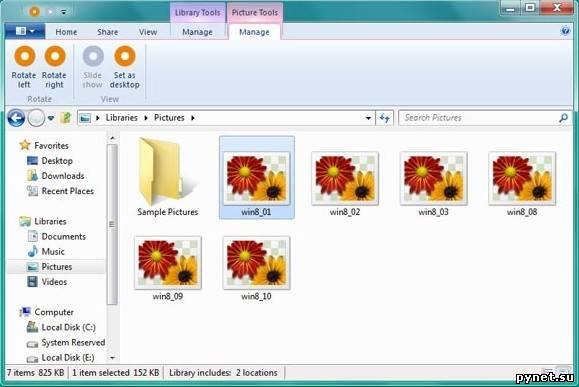The height and width of the screenshot is (387, 579).
Task: Switch to the Home ribbon tab
Action: coord(66,32)
